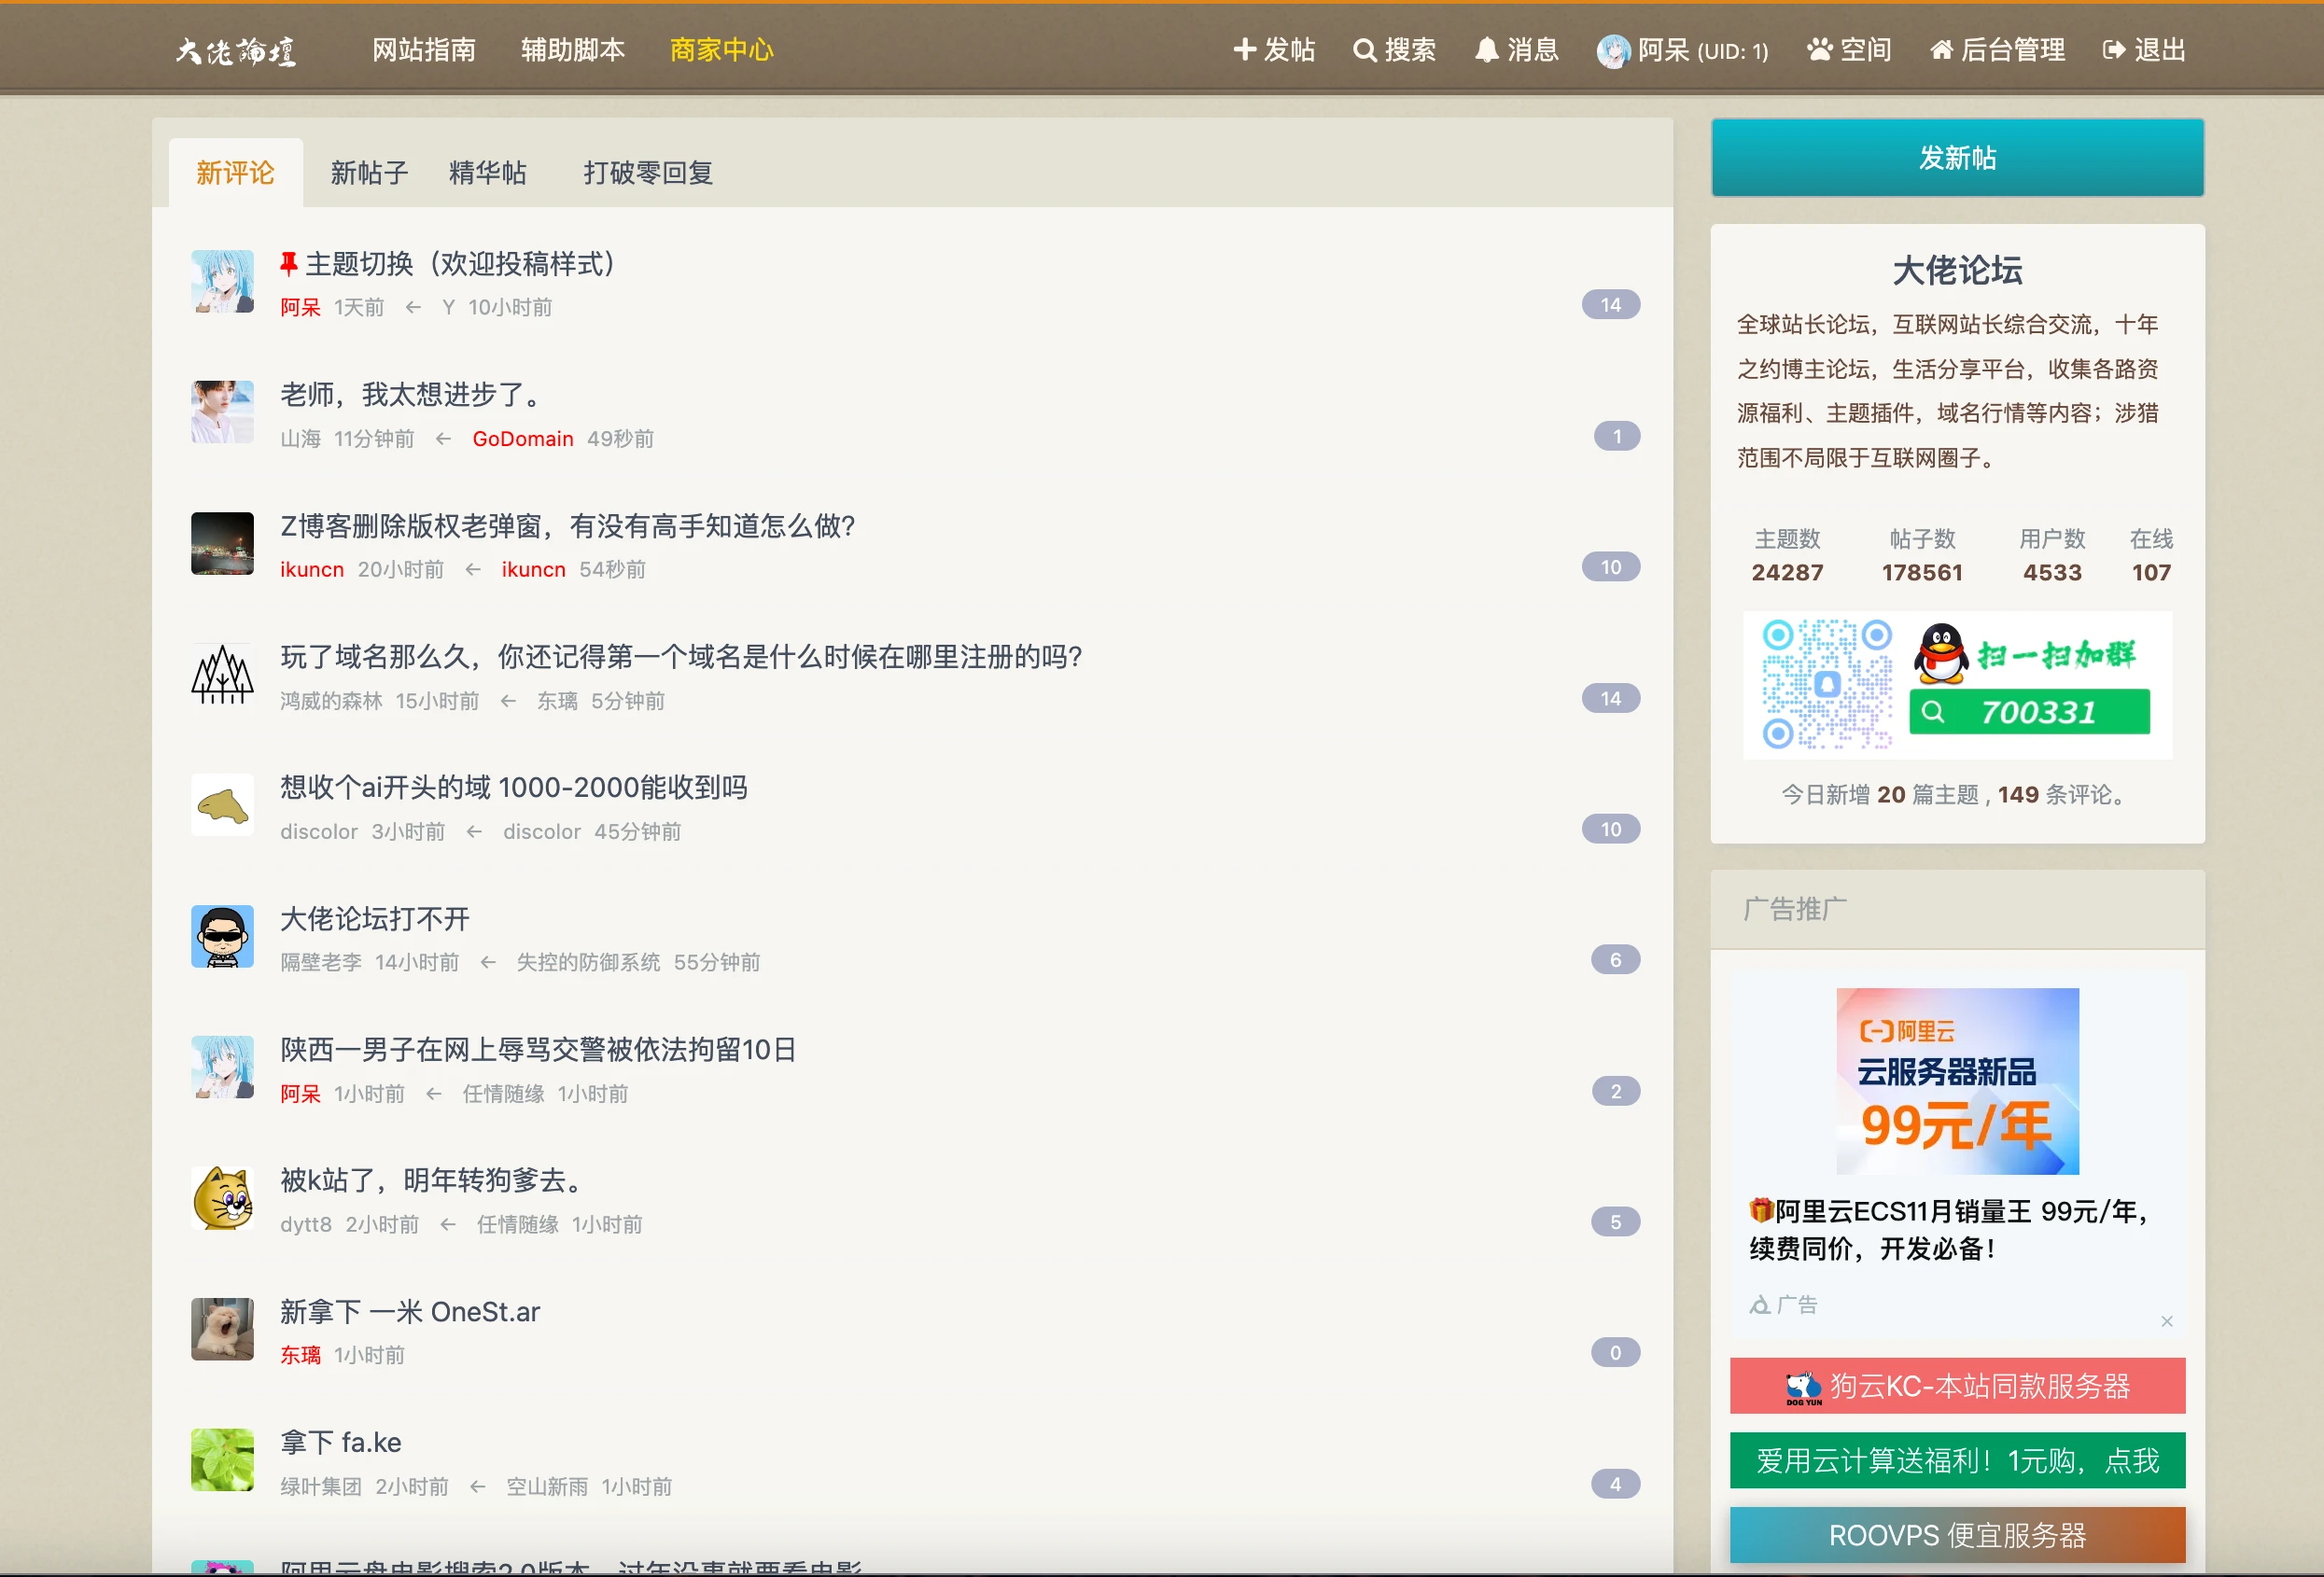The image size is (2324, 1577).
Task: Open the 商家中心 menu
Action: 721,50
